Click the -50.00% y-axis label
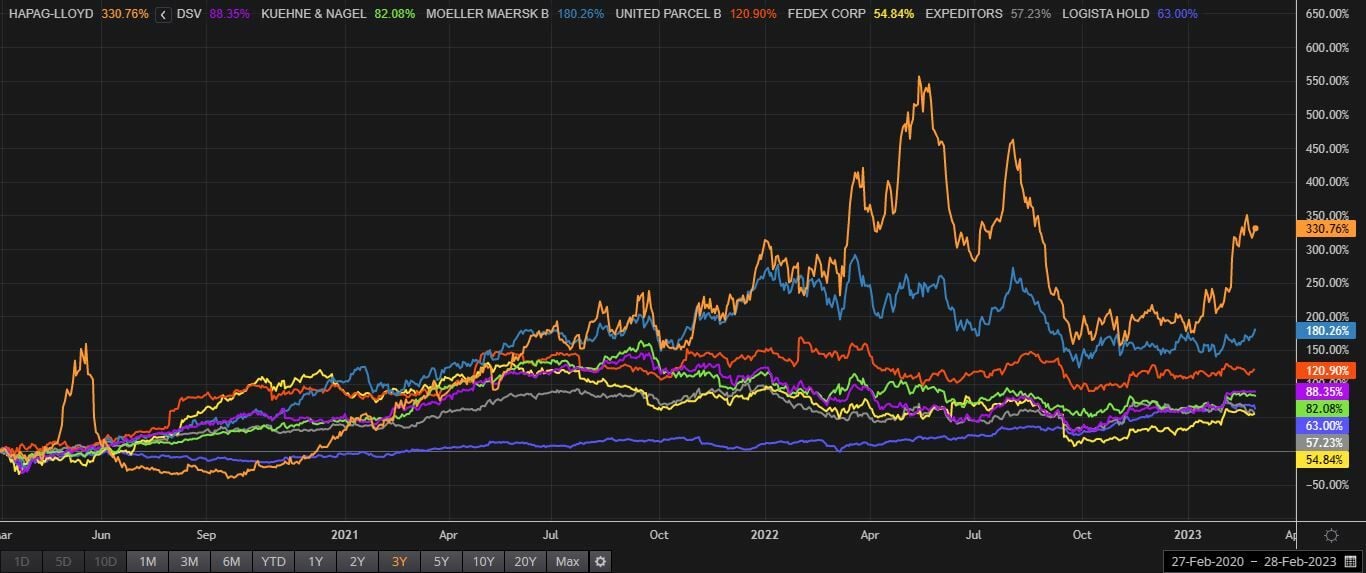The width and height of the screenshot is (1366, 573). pyautogui.click(x=1328, y=485)
